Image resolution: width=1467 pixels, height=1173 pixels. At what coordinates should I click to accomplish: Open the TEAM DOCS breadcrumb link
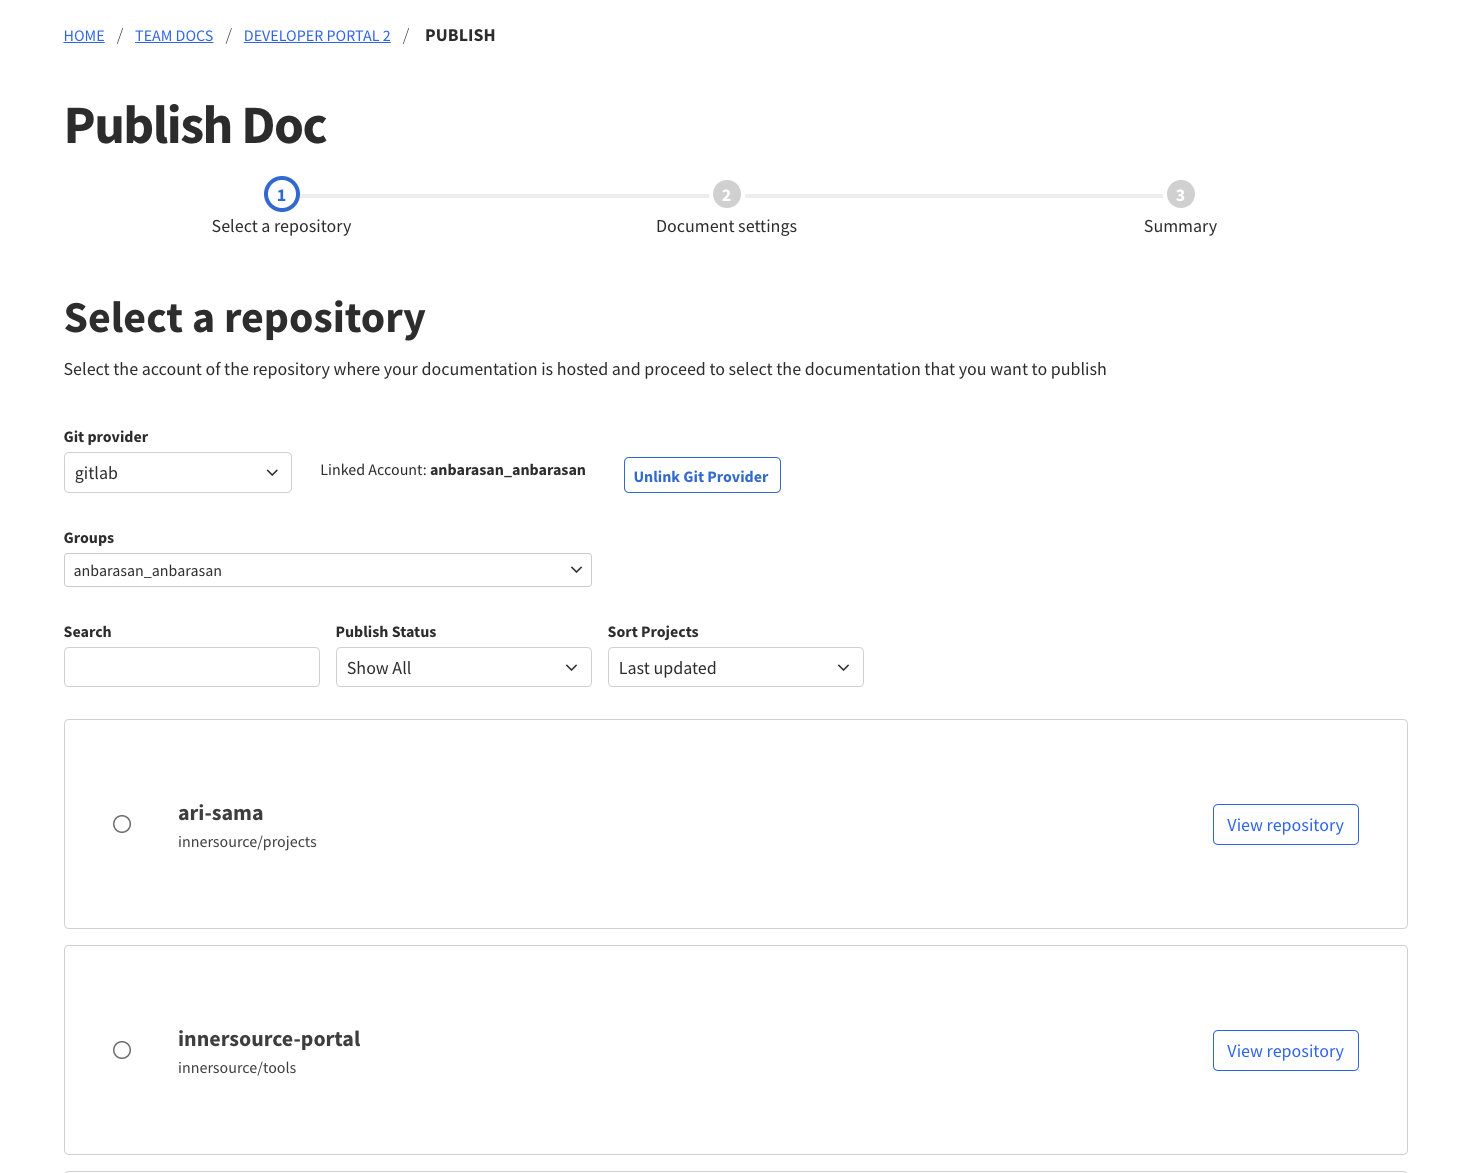[173, 35]
